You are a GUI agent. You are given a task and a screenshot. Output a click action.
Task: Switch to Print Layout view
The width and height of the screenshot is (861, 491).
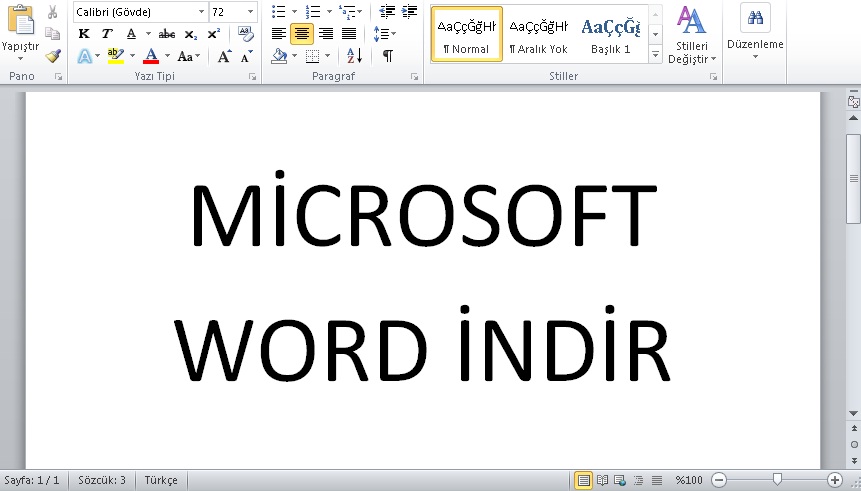[584, 481]
